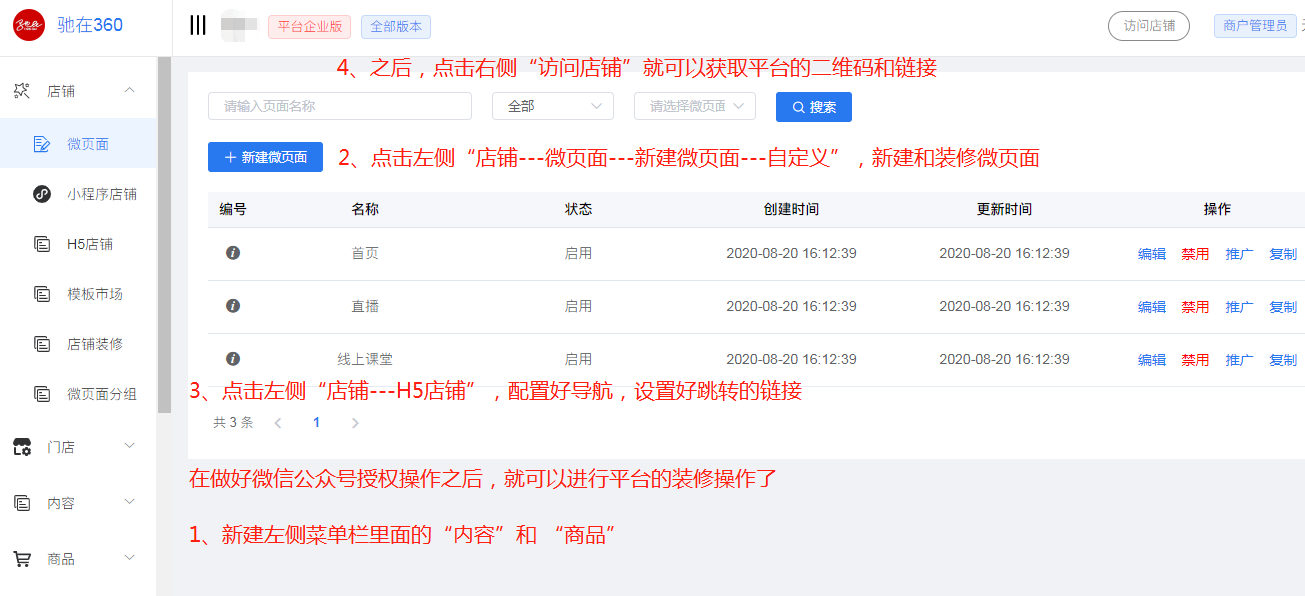Click the 更新时间 column header
Screen dimensions: 1305x596
(x=1004, y=210)
